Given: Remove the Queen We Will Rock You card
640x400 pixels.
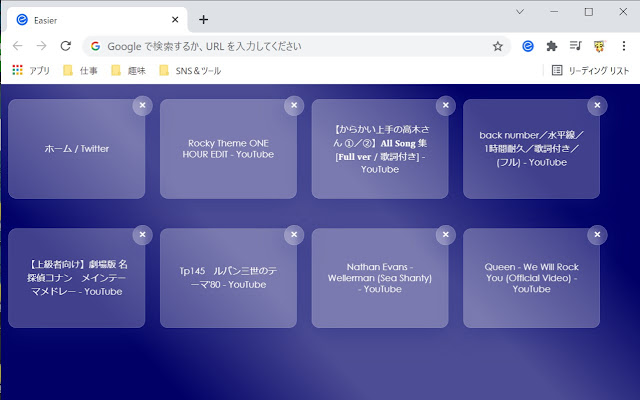Looking at the screenshot, I should (x=597, y=235).
